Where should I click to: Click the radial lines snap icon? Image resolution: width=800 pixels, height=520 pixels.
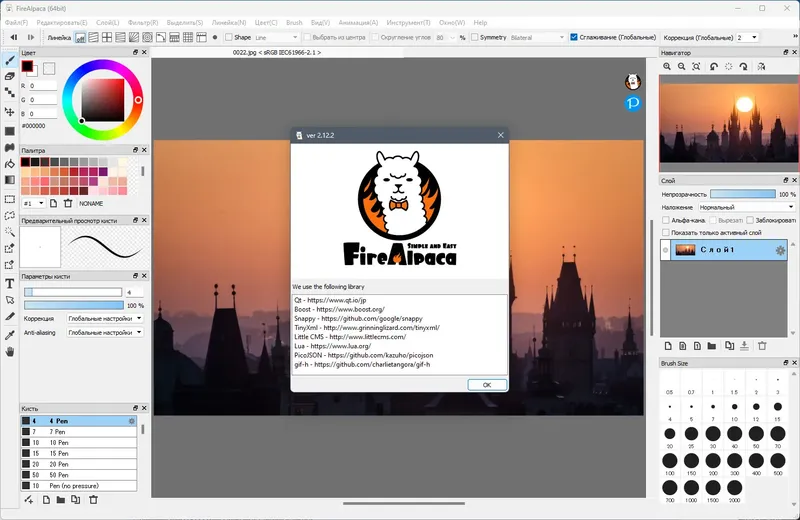[134, 37]
